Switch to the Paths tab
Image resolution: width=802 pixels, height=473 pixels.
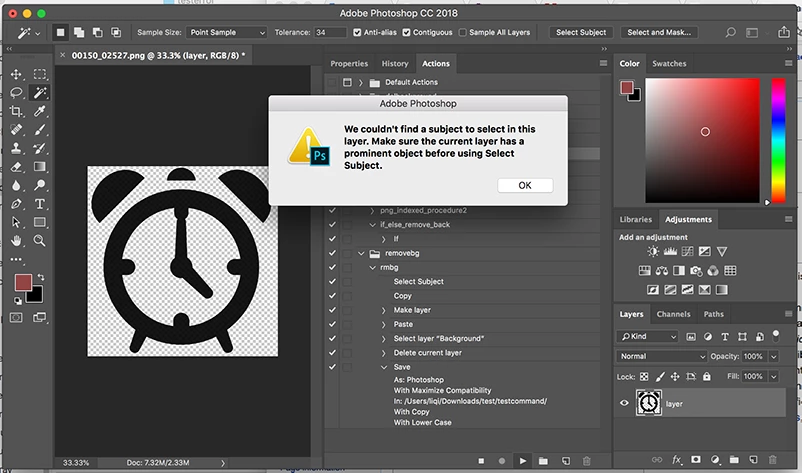tap(714, 314)
